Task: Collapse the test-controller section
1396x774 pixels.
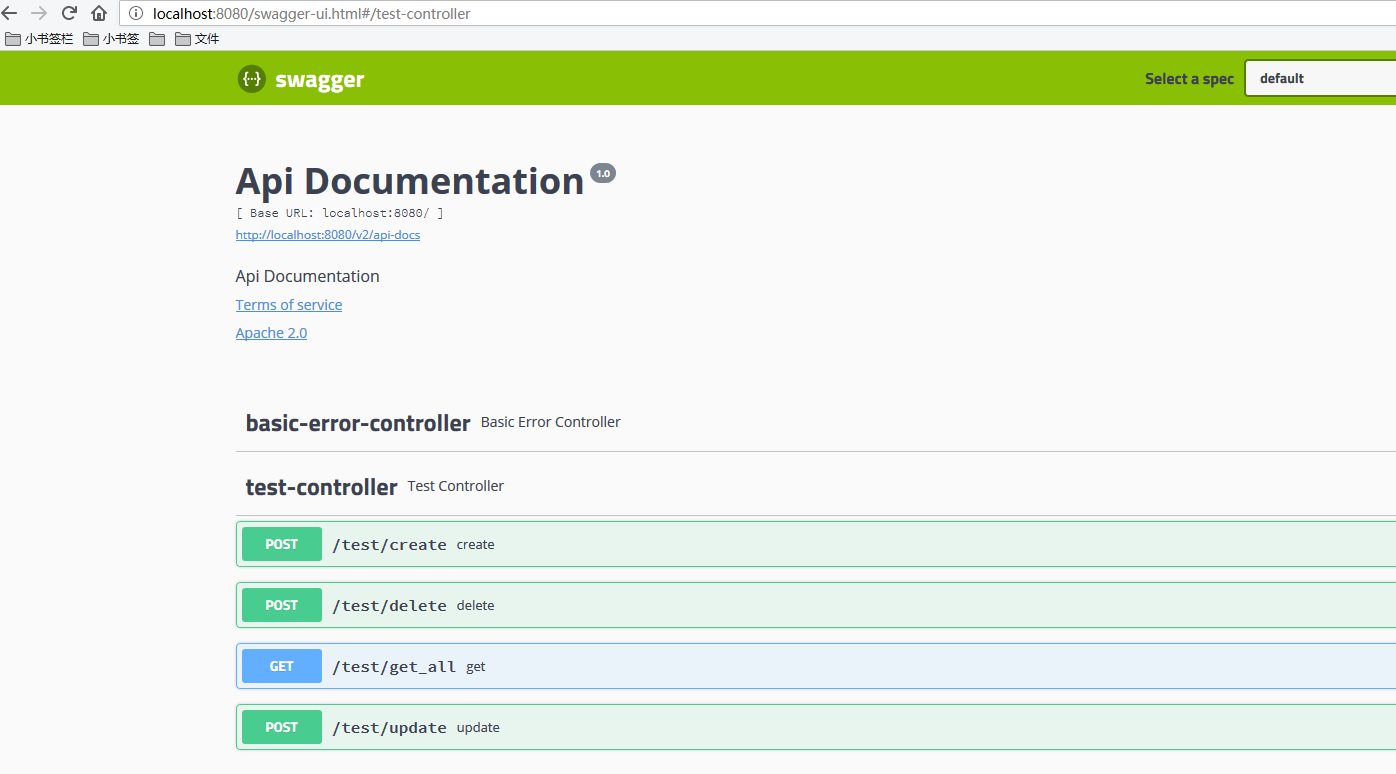Action: (321, 487)
